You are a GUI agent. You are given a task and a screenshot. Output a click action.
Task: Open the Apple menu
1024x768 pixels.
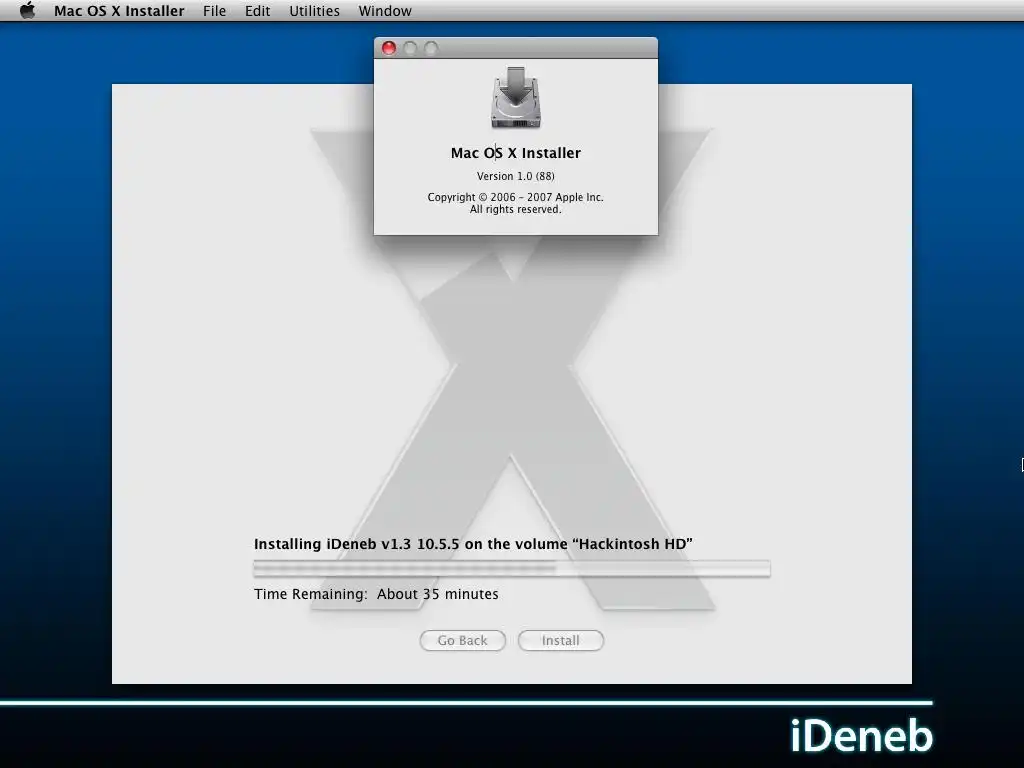click(x=27, y=10)
